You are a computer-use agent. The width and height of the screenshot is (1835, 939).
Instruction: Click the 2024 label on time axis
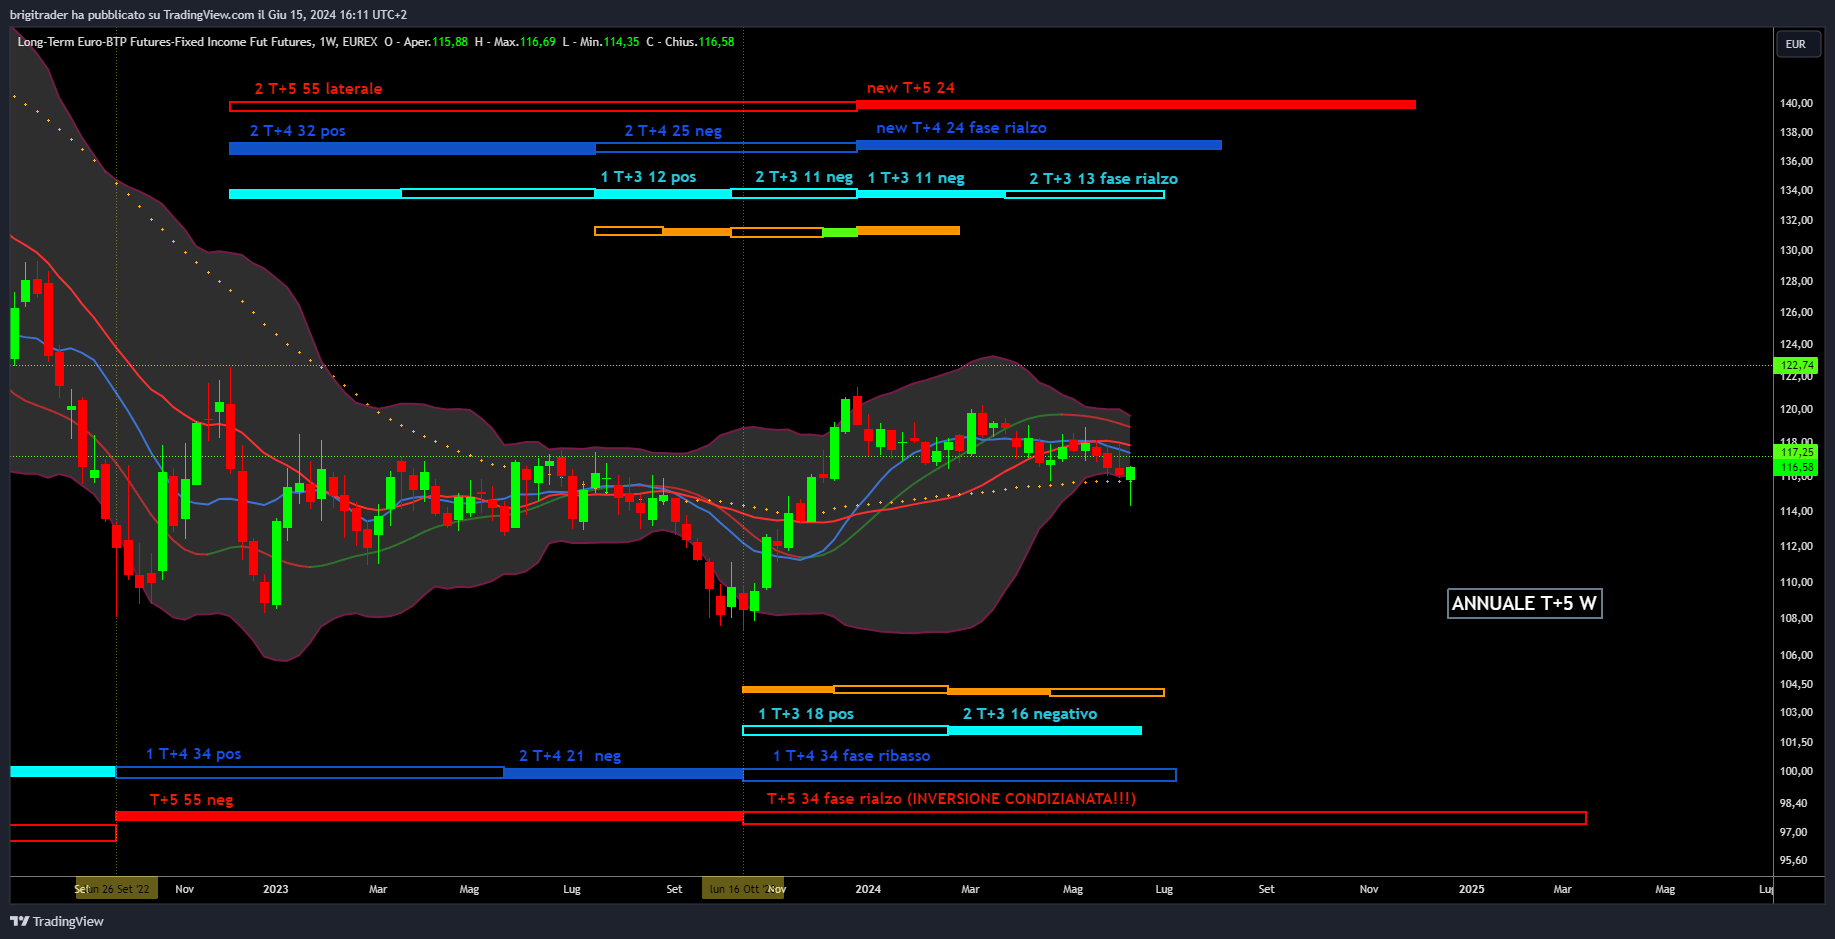point(868,889)
